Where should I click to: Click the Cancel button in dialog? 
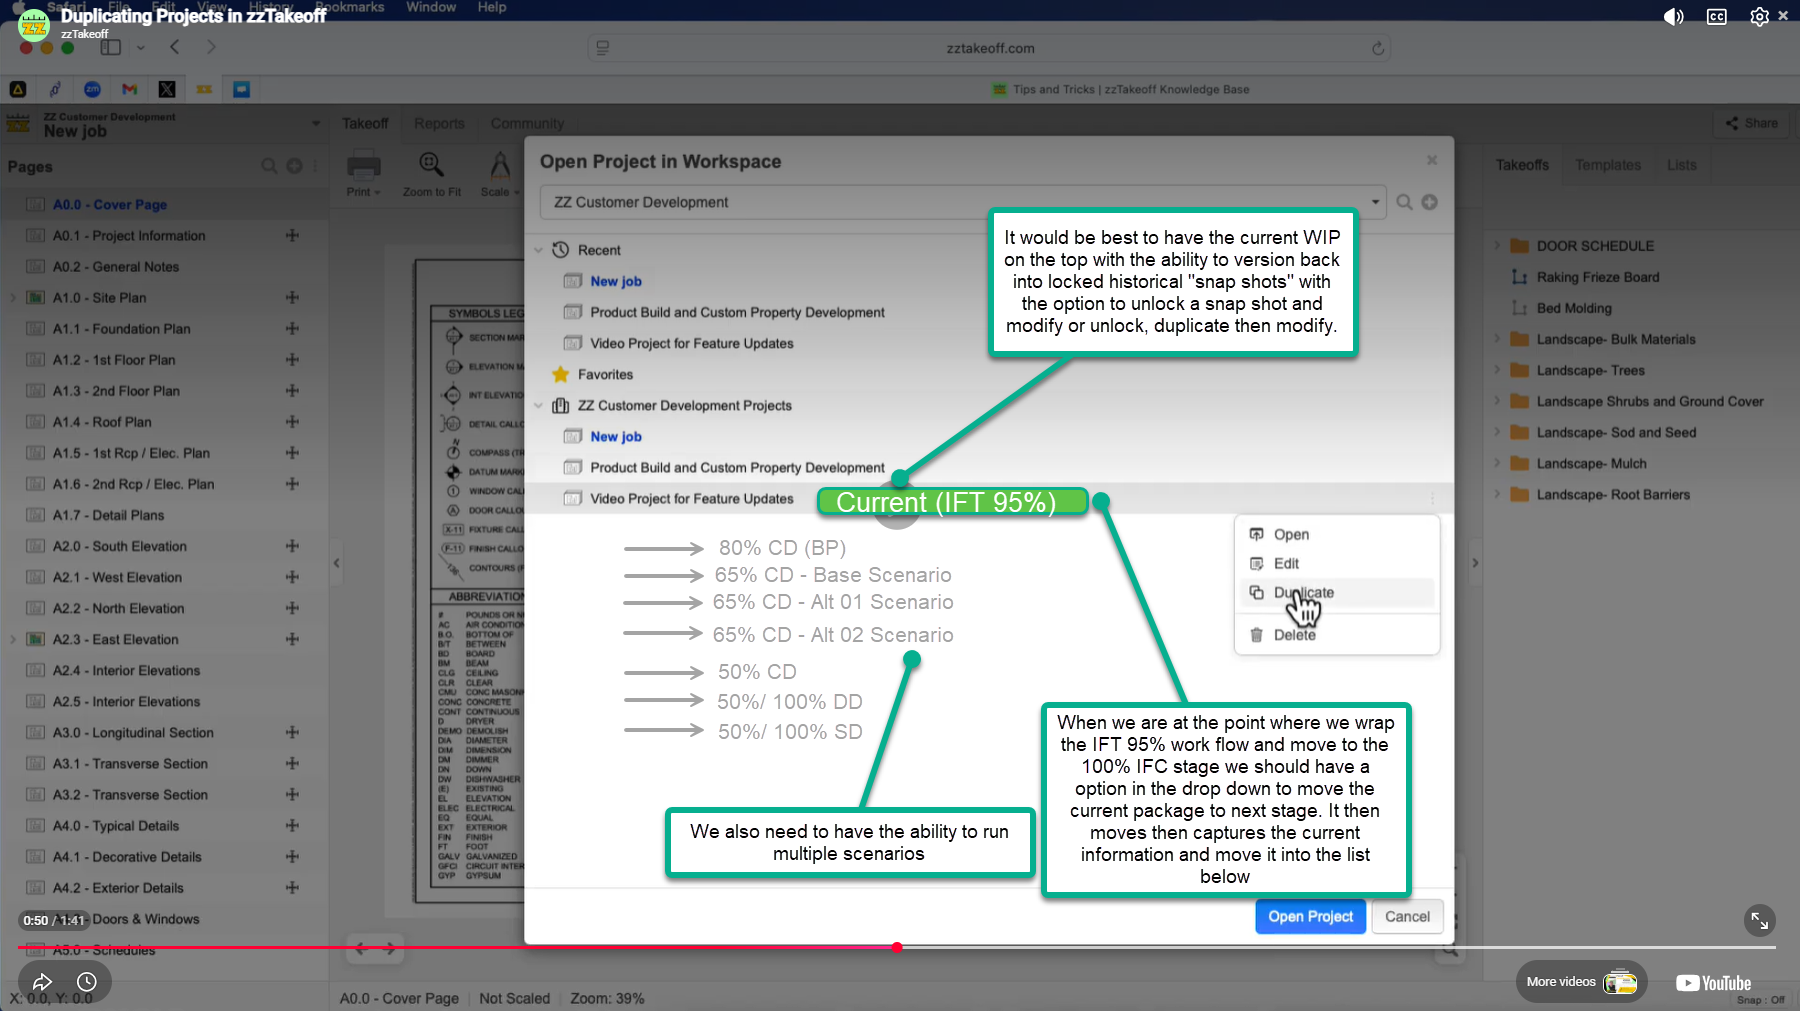[1407, 917]
